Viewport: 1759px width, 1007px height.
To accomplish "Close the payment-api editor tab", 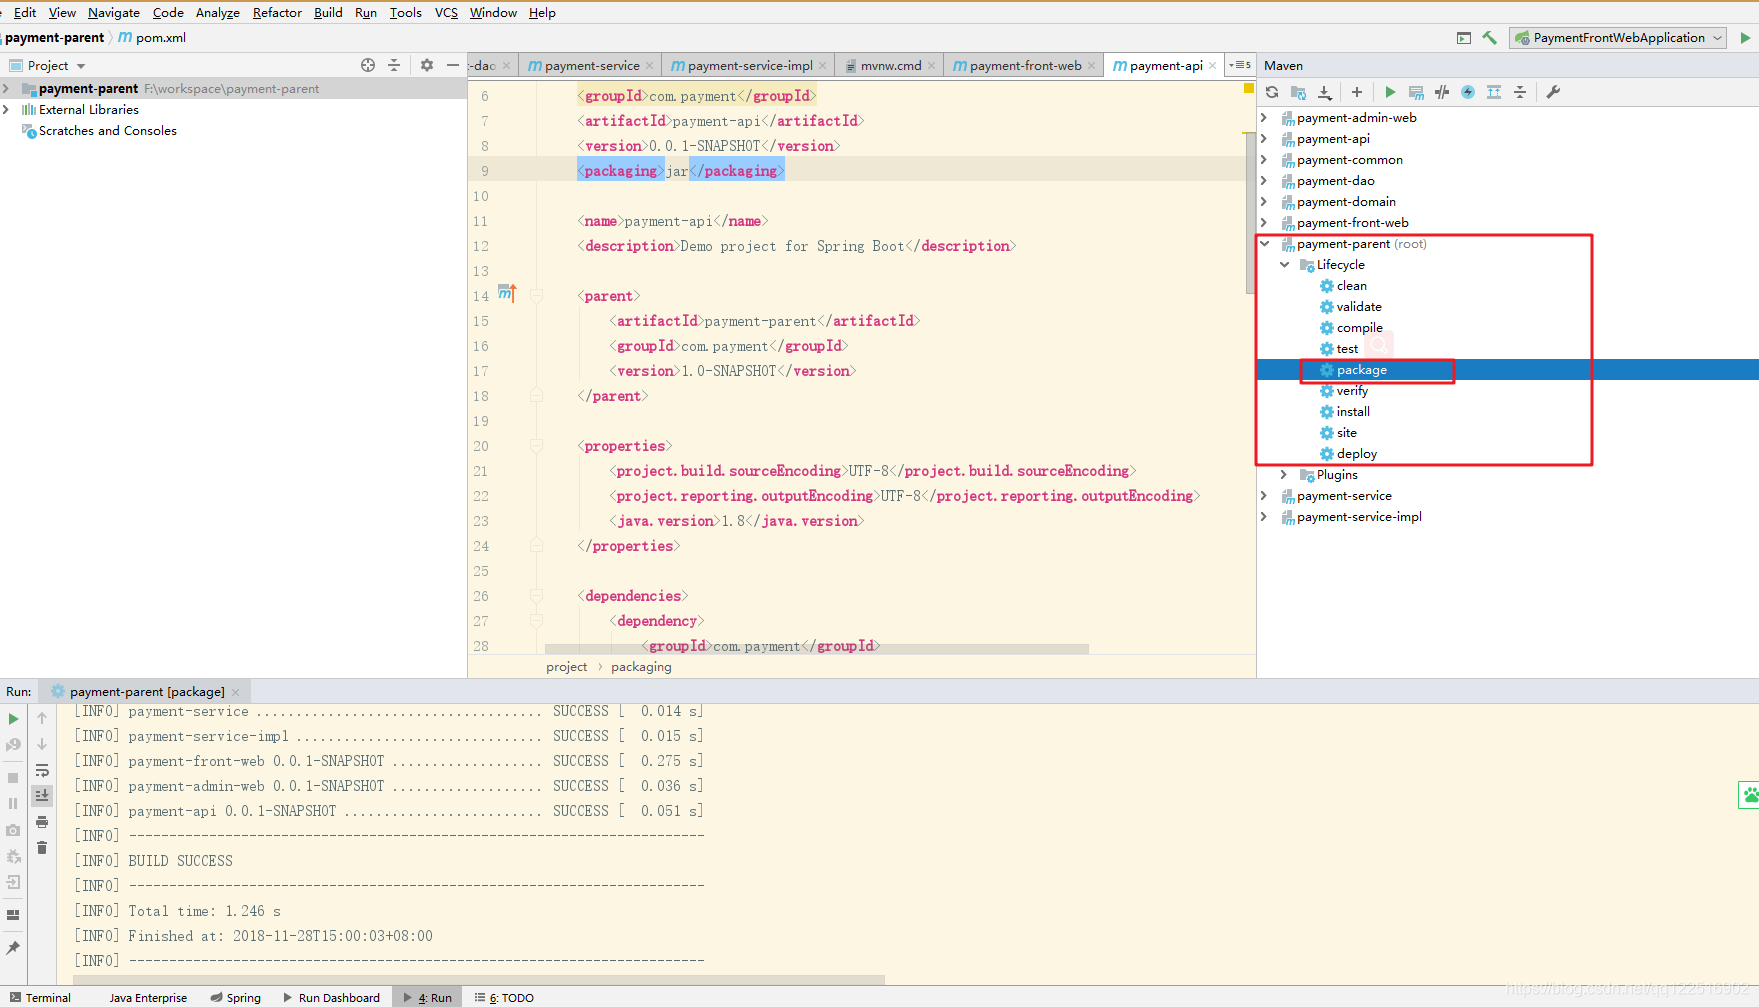I will tap(1213, 65).
